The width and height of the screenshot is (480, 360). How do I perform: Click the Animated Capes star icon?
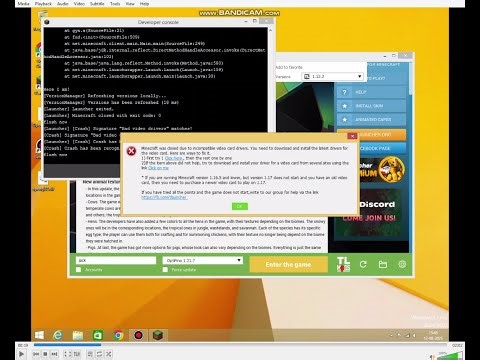(345, 120)
